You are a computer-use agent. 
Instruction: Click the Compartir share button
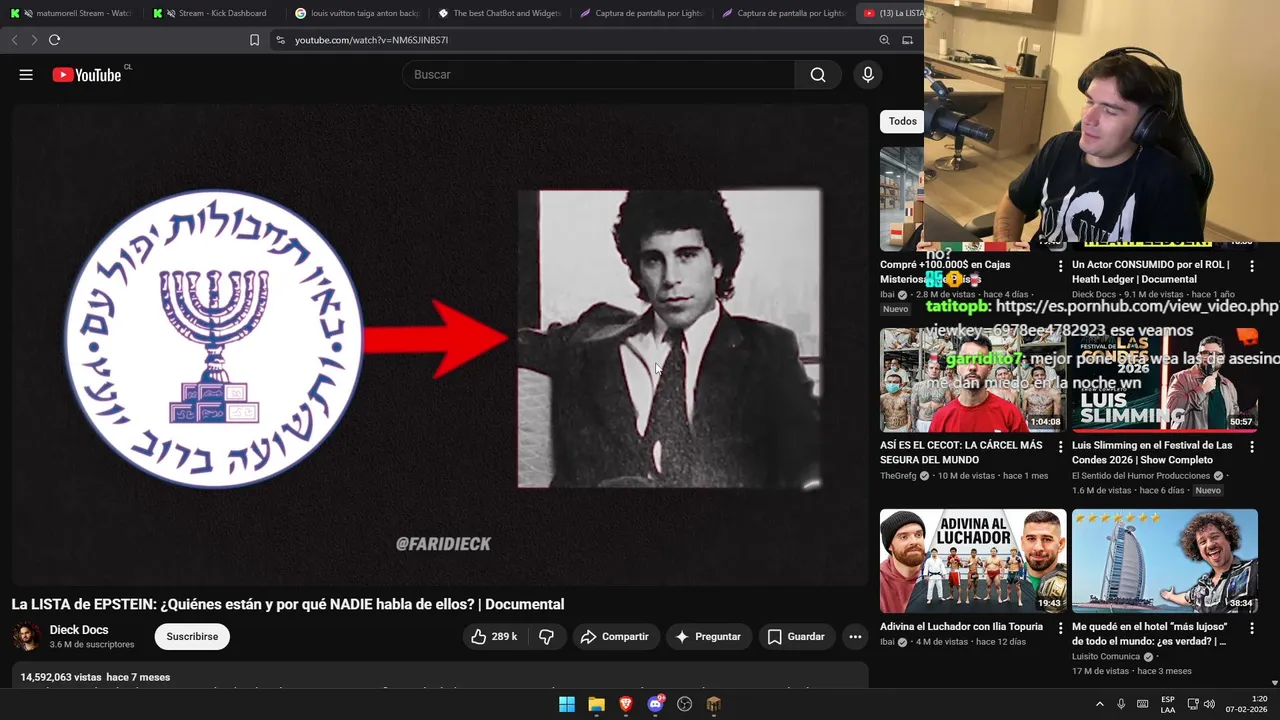[615, 637]
